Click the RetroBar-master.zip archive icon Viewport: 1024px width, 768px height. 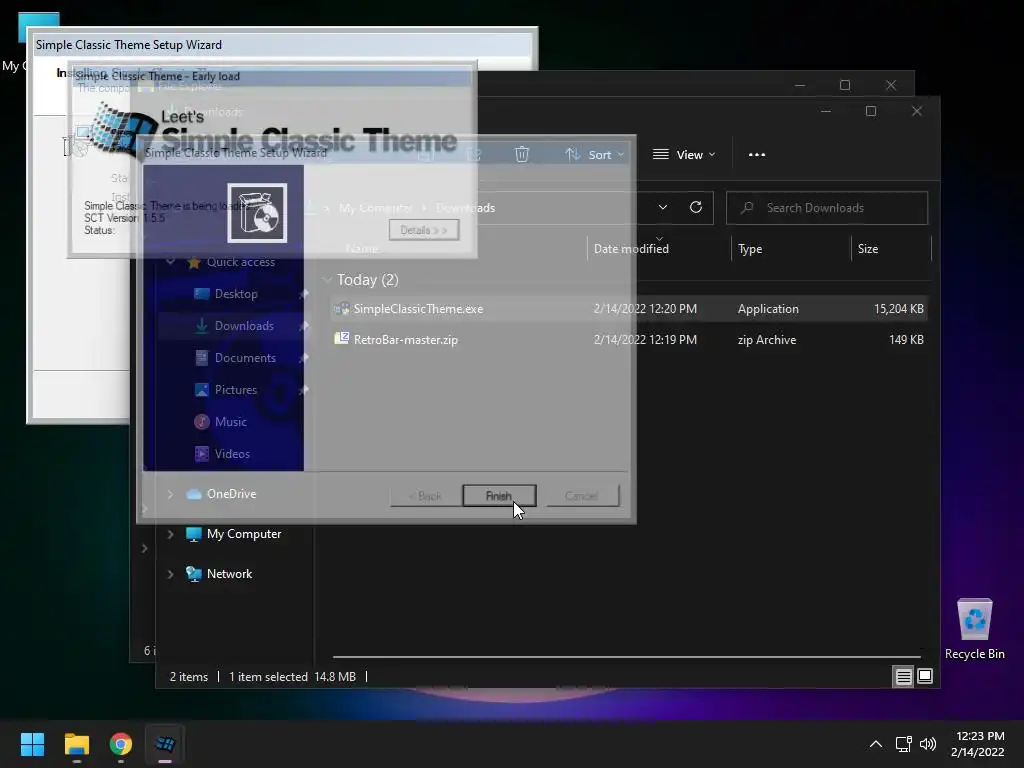click(342, 338)
